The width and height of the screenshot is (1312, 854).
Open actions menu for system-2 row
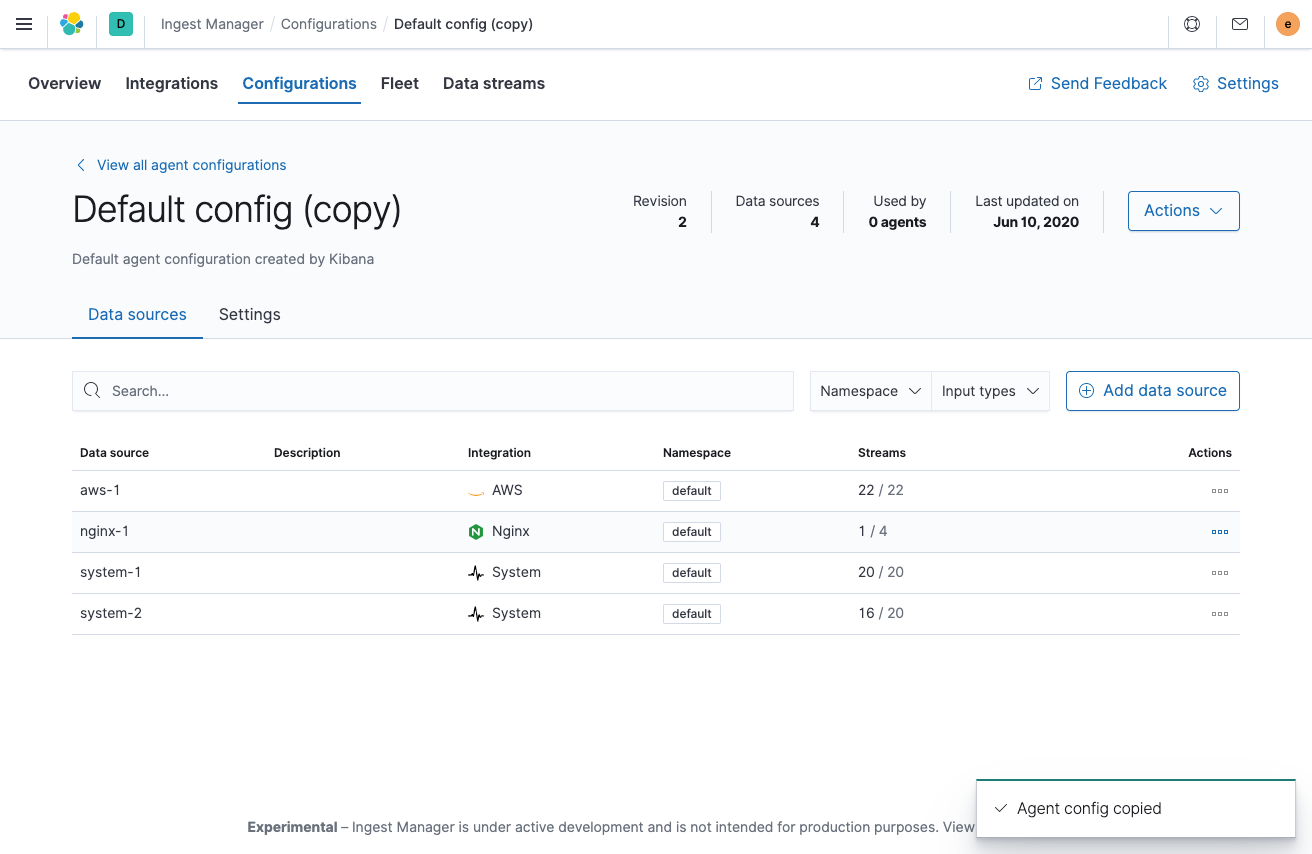coord(1219,614)
